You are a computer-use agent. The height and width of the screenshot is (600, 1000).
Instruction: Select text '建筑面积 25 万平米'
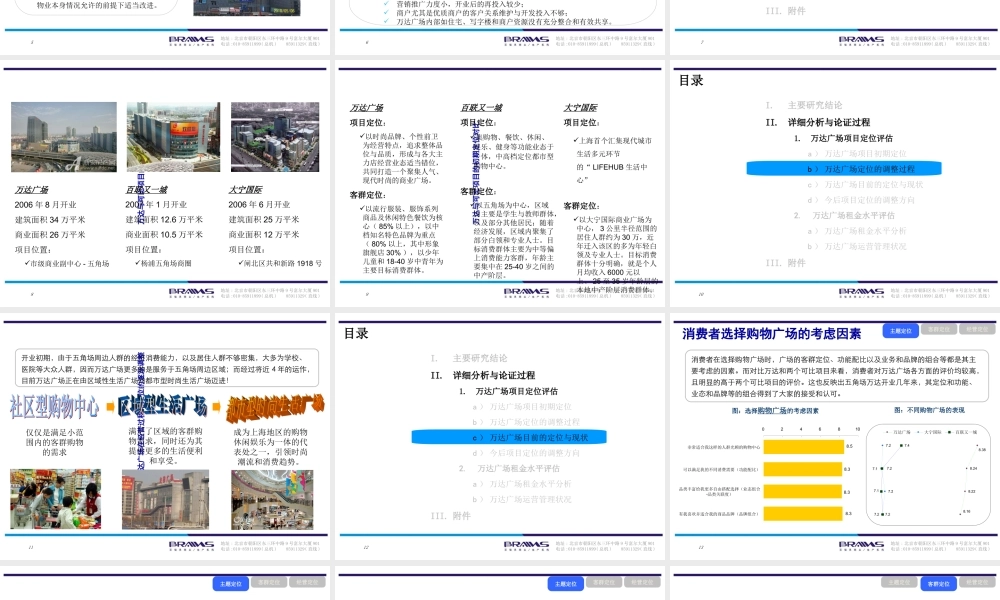pos(264,219)
